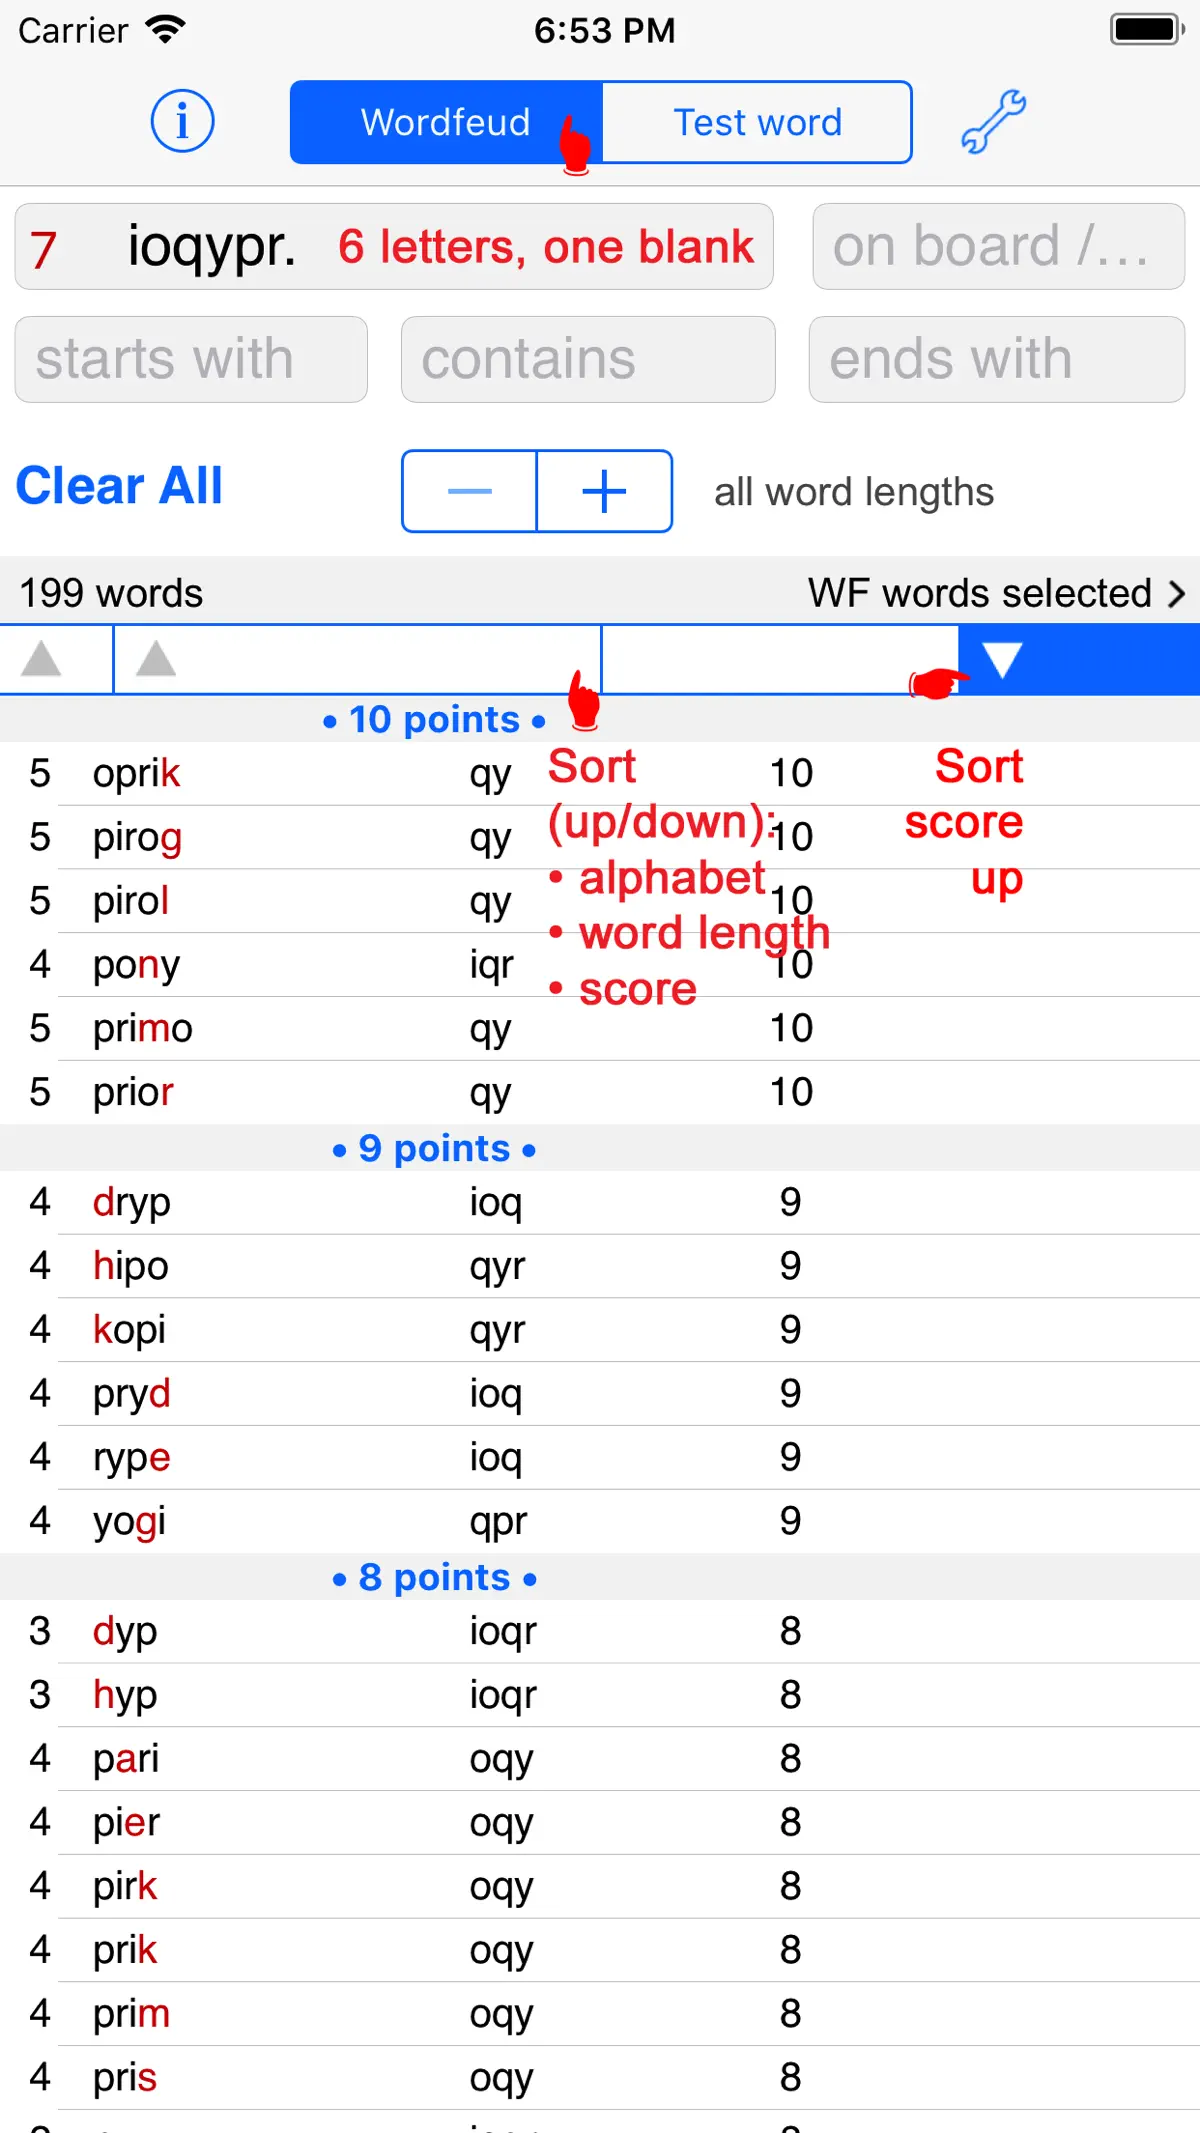Screen dimensions: 1200x2133
Task: Tap the contains field
Action: [588, 360]
